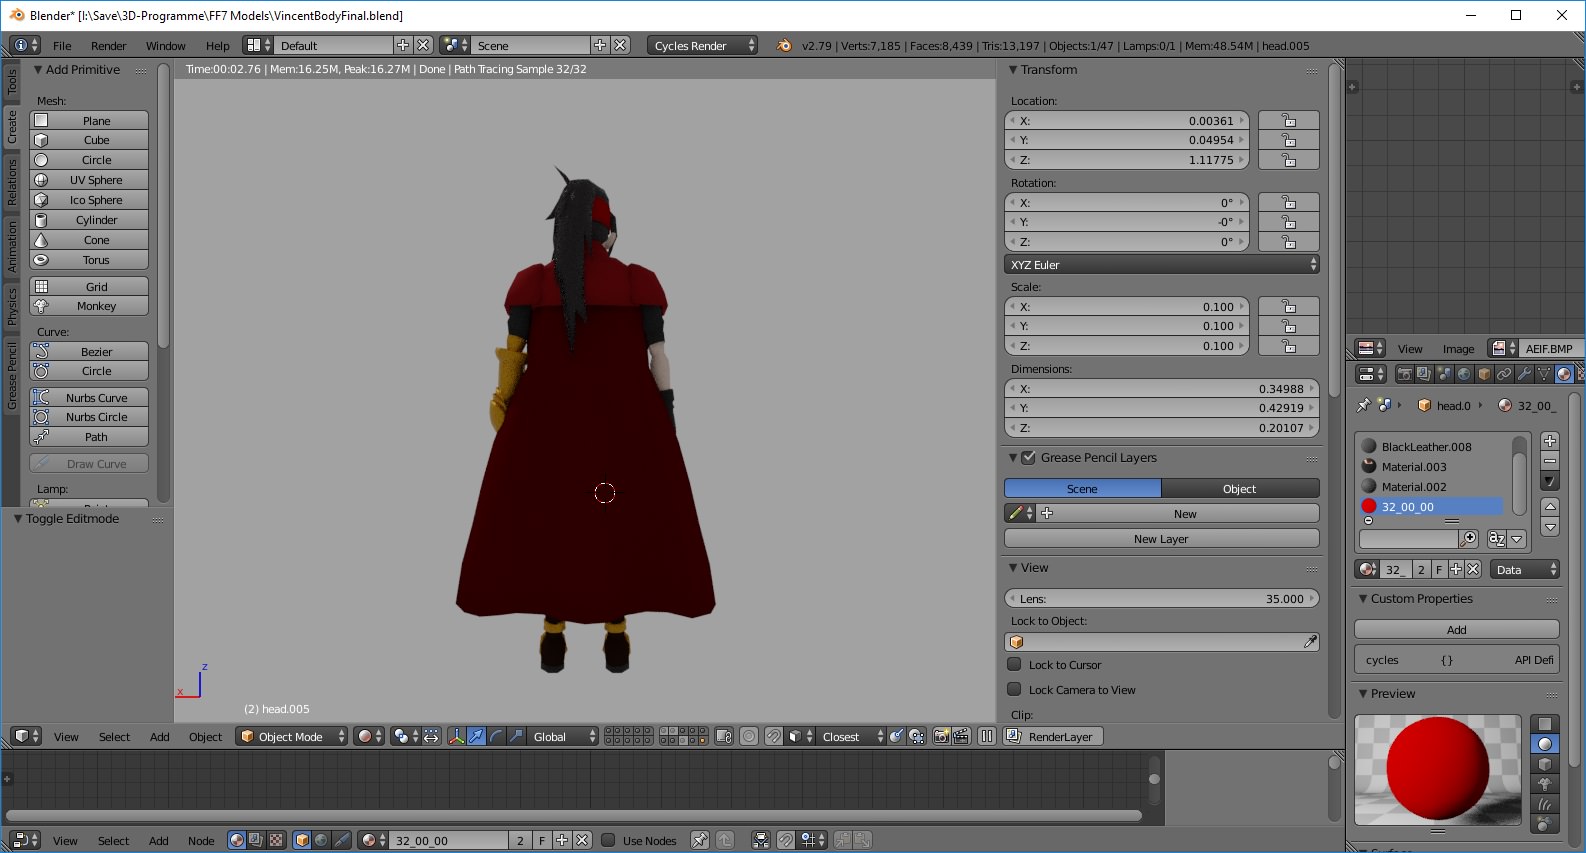Add a Monkey mesh primitive

(89, 306)
